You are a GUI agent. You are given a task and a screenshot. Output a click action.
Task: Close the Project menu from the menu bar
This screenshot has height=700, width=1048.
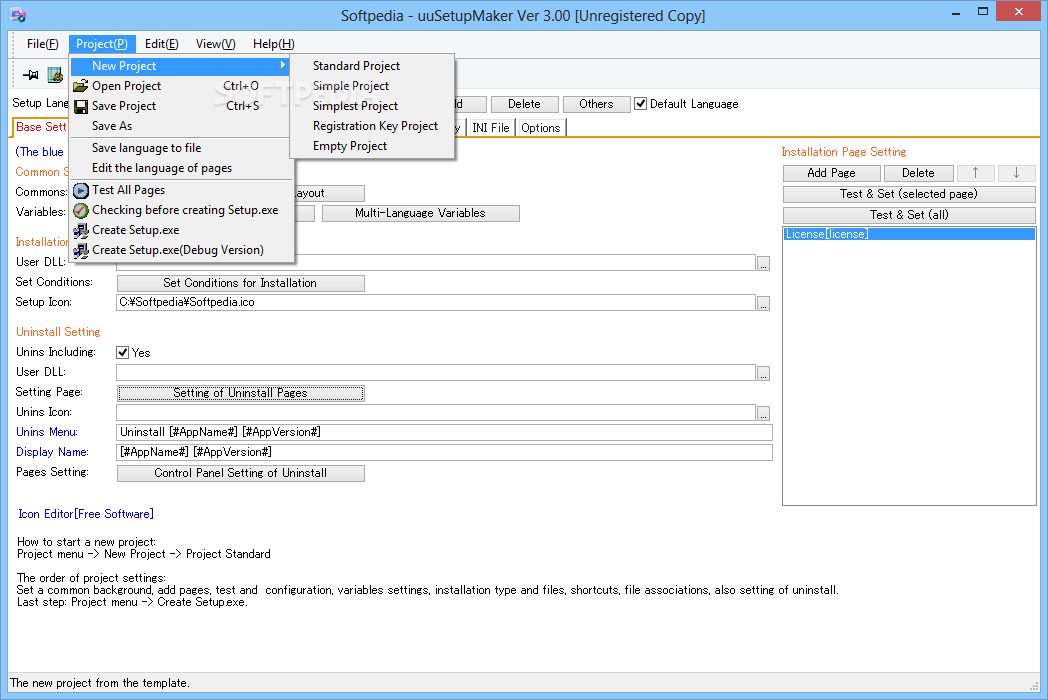(x=102, y=44)
